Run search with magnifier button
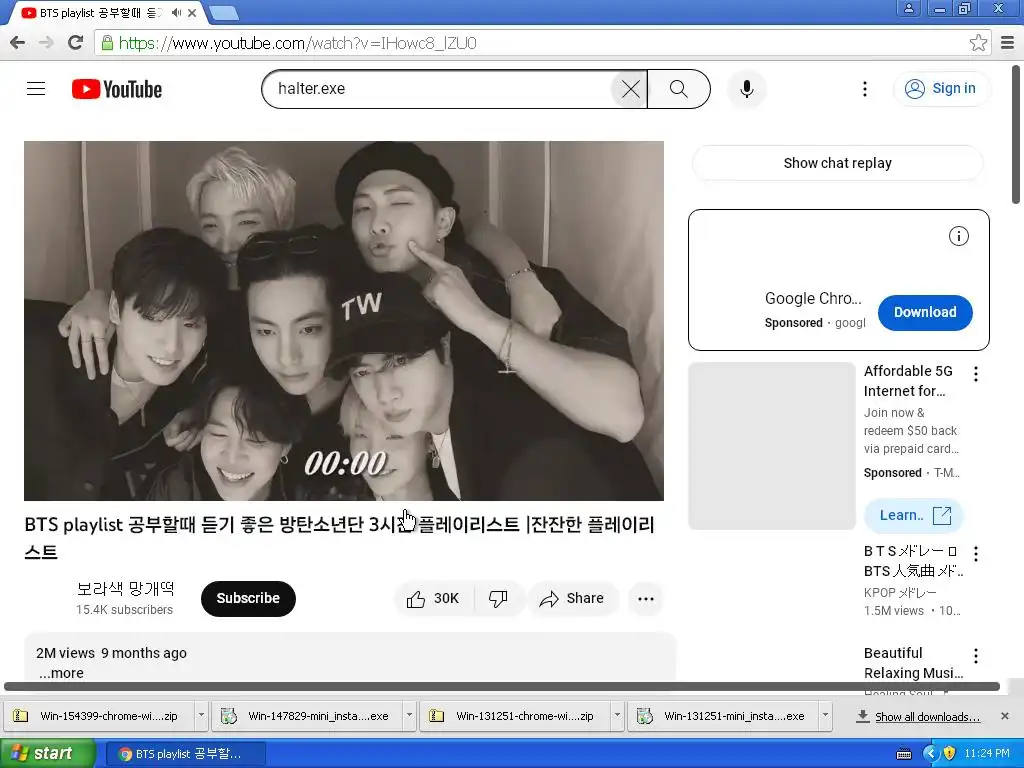Screen dimensions: 1024x768 pos(679,89)
